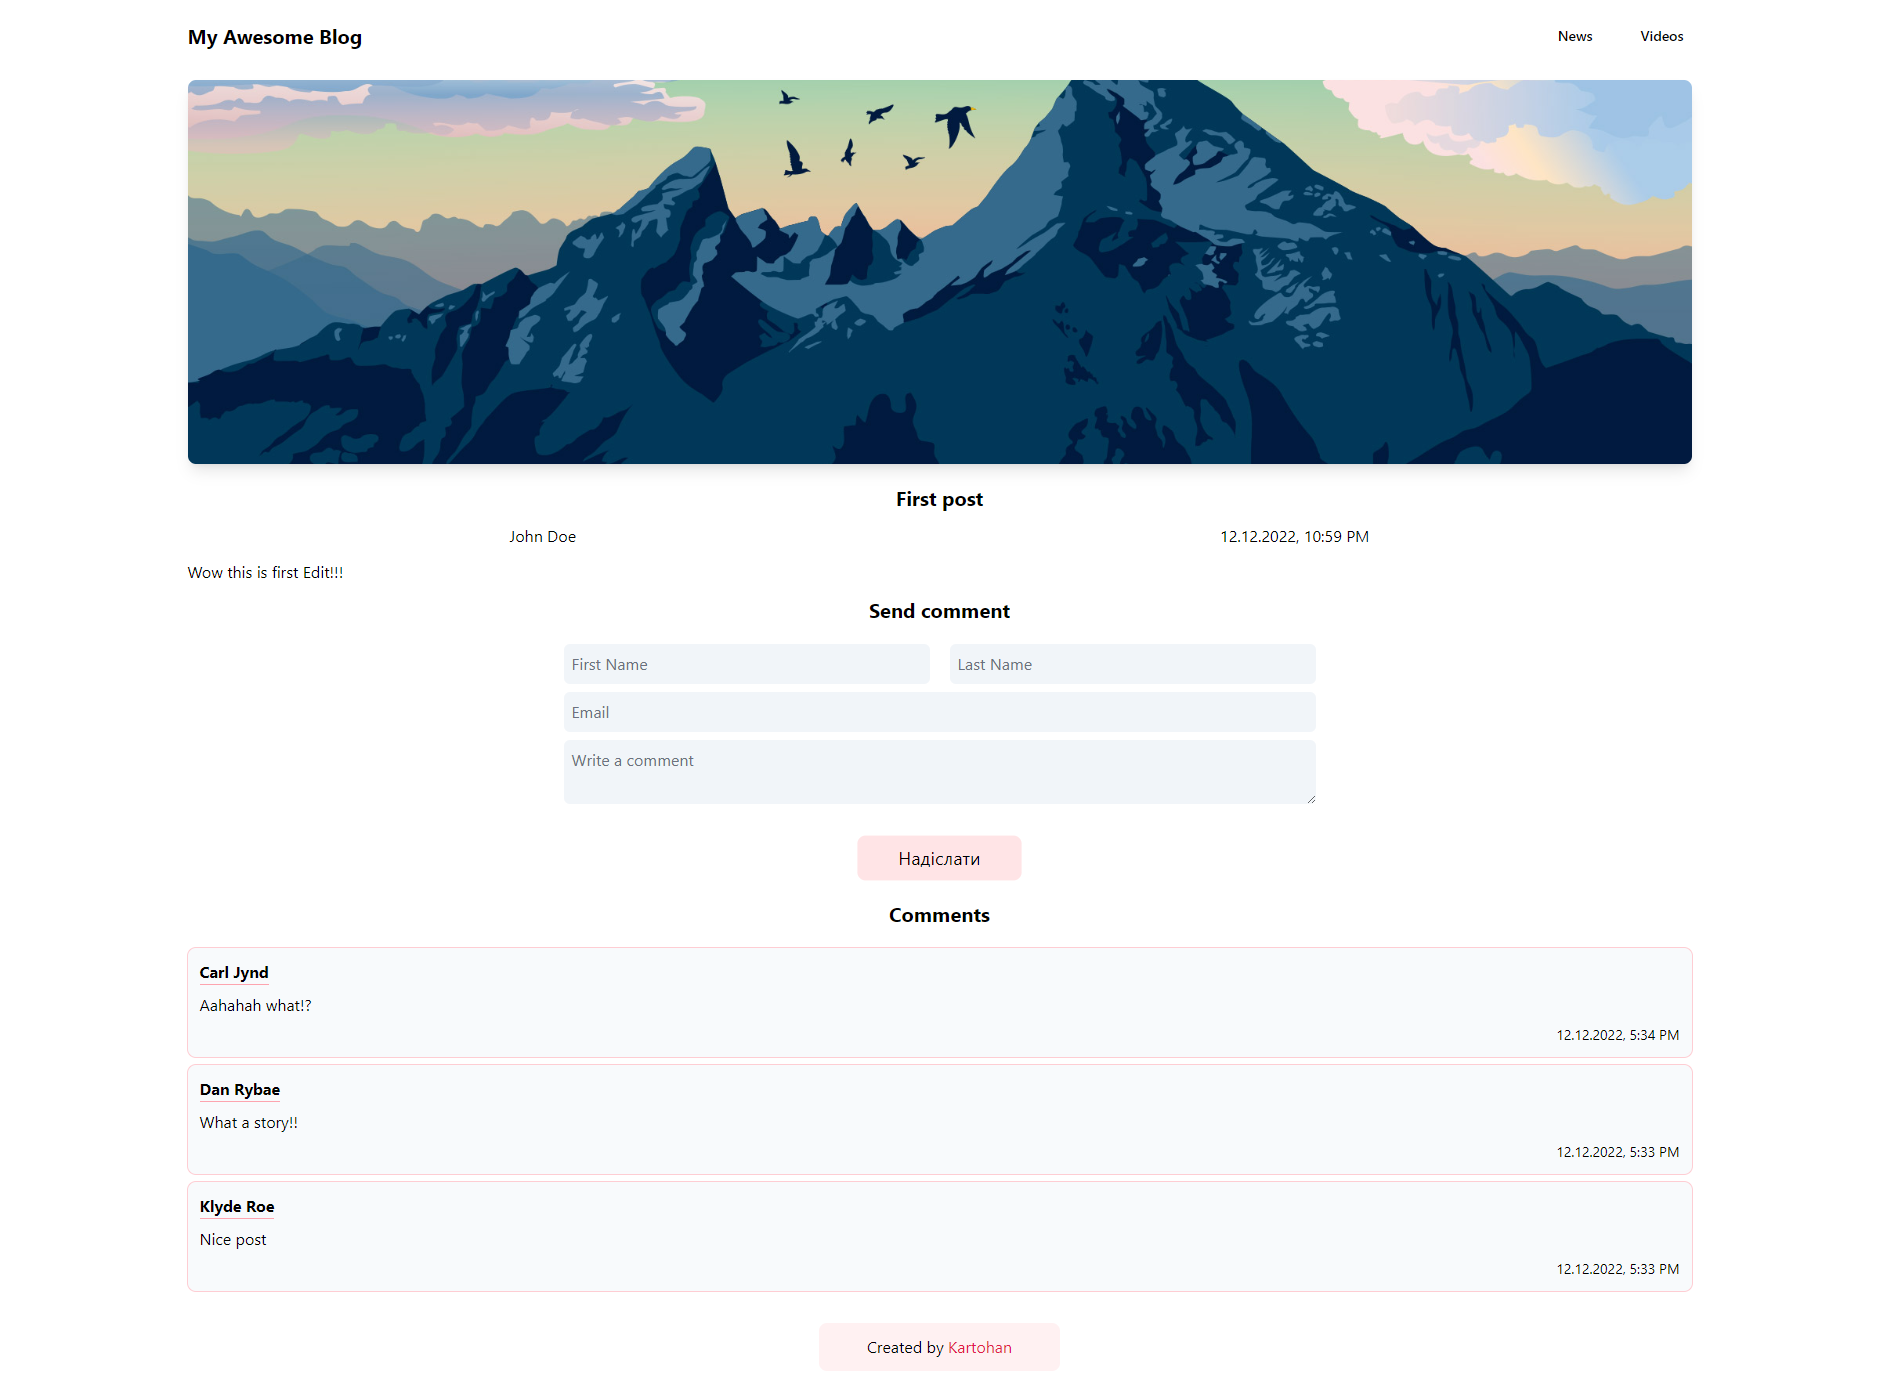The image size is (1879, 1383).
Task: Click commenter name Dan Rybae
Action: pyautogui.click(x=240, y=1090)
